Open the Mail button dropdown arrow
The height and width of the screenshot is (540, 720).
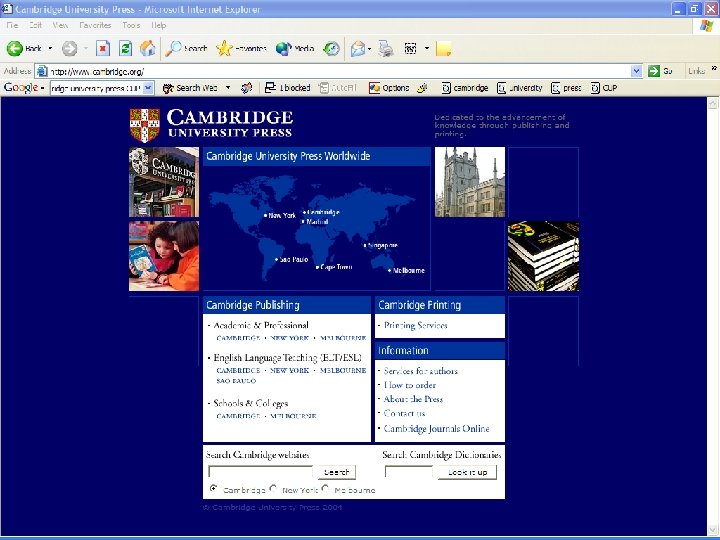pyautogui.click(x=369, y=48)
